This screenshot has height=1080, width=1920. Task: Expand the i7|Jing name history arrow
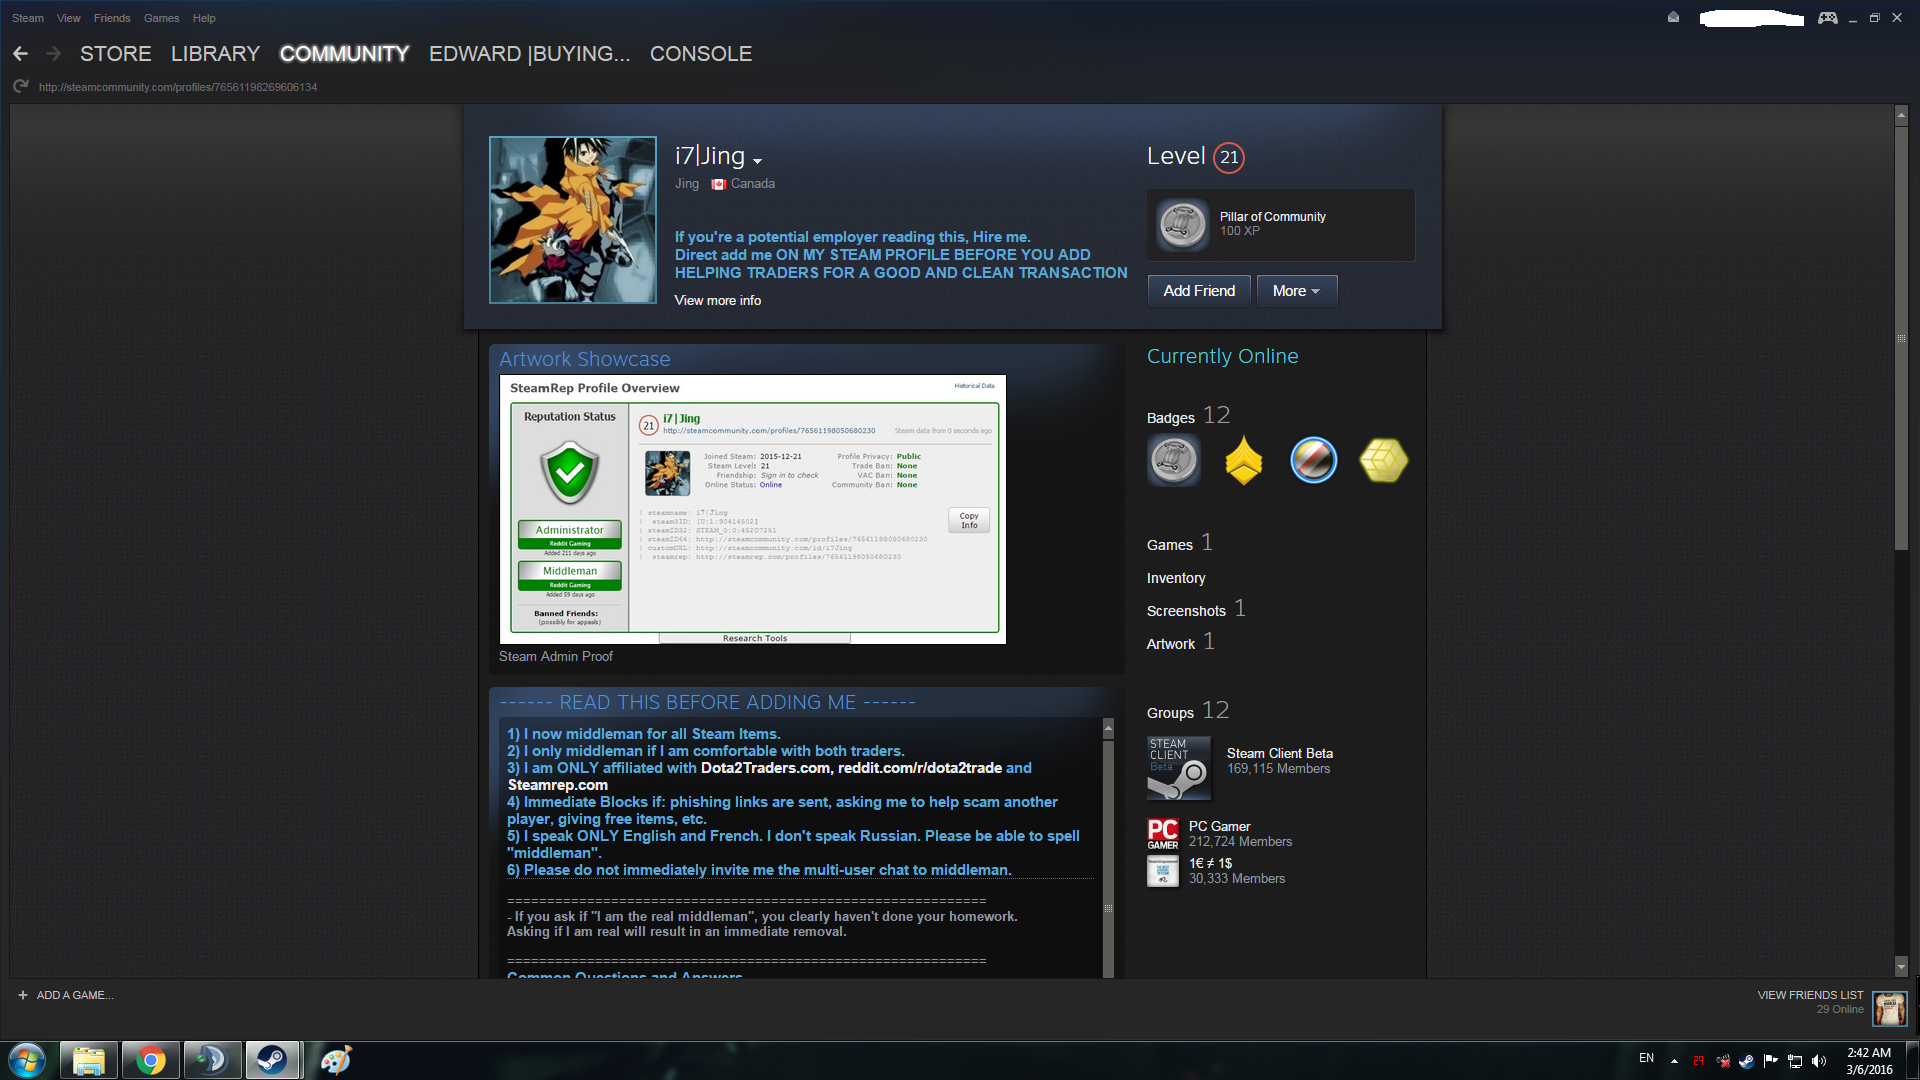[x=758, y=160]
